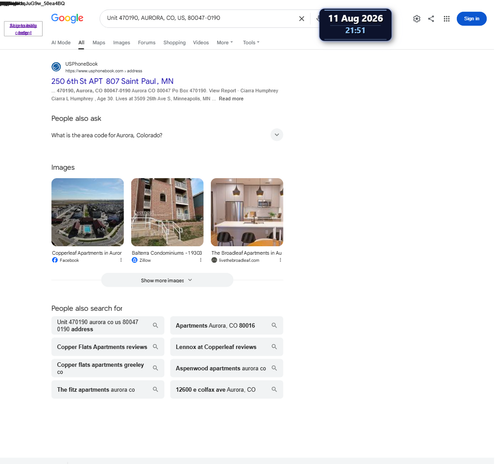The width and height of the screenshot is (500, 464).
Task: Click the 'Copperleaf Apartments in Auror' caption
Action: click(87, 253)
